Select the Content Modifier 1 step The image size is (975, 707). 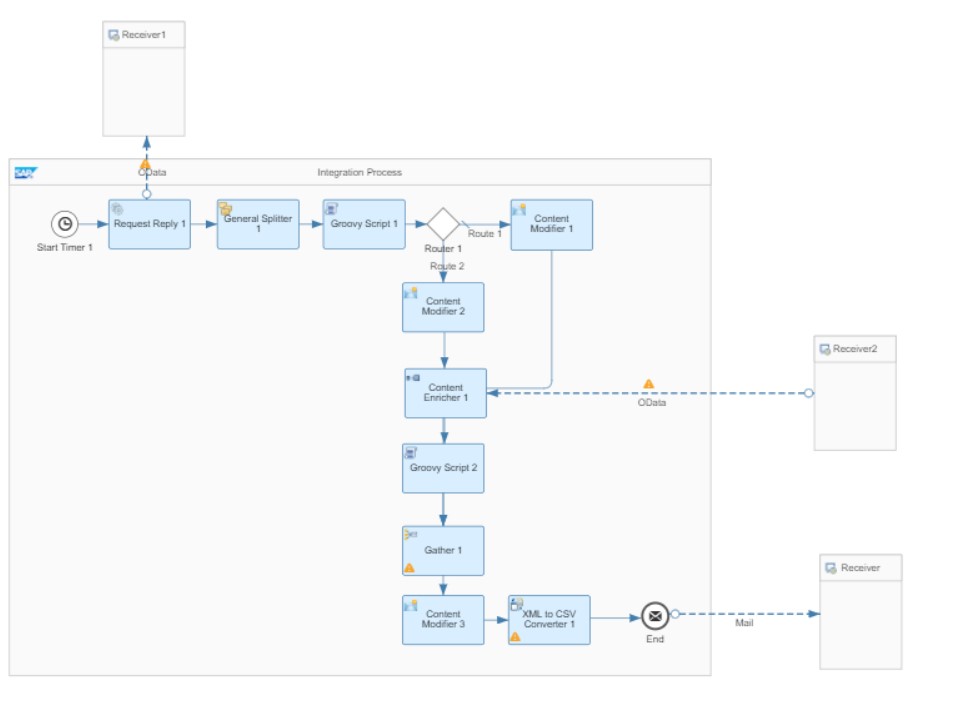552,224
